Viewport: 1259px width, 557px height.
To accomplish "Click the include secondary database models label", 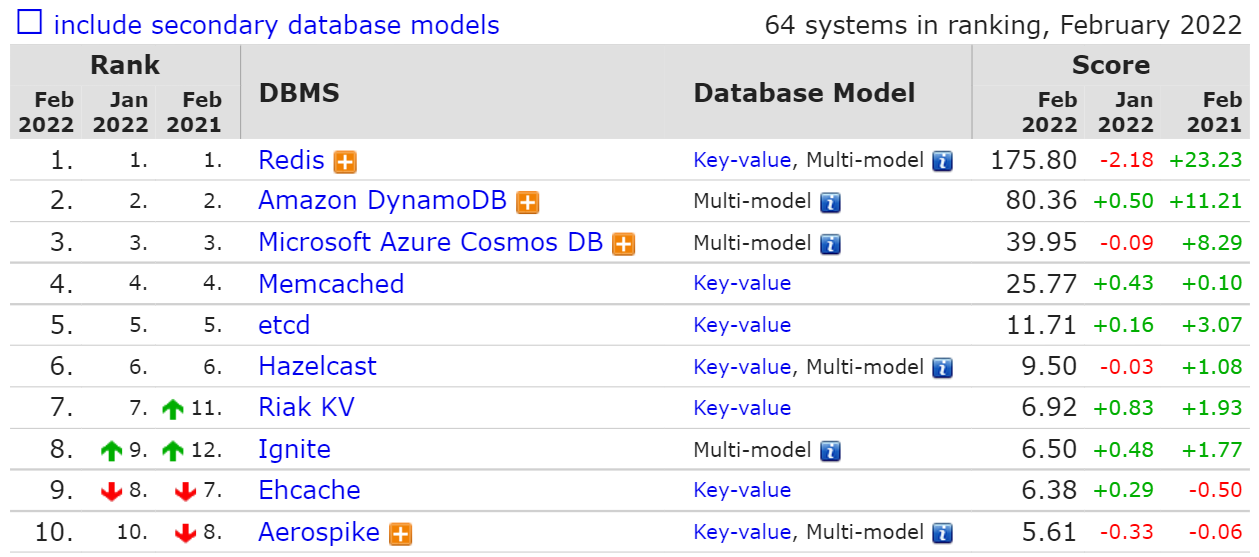I will coord(276,24).
